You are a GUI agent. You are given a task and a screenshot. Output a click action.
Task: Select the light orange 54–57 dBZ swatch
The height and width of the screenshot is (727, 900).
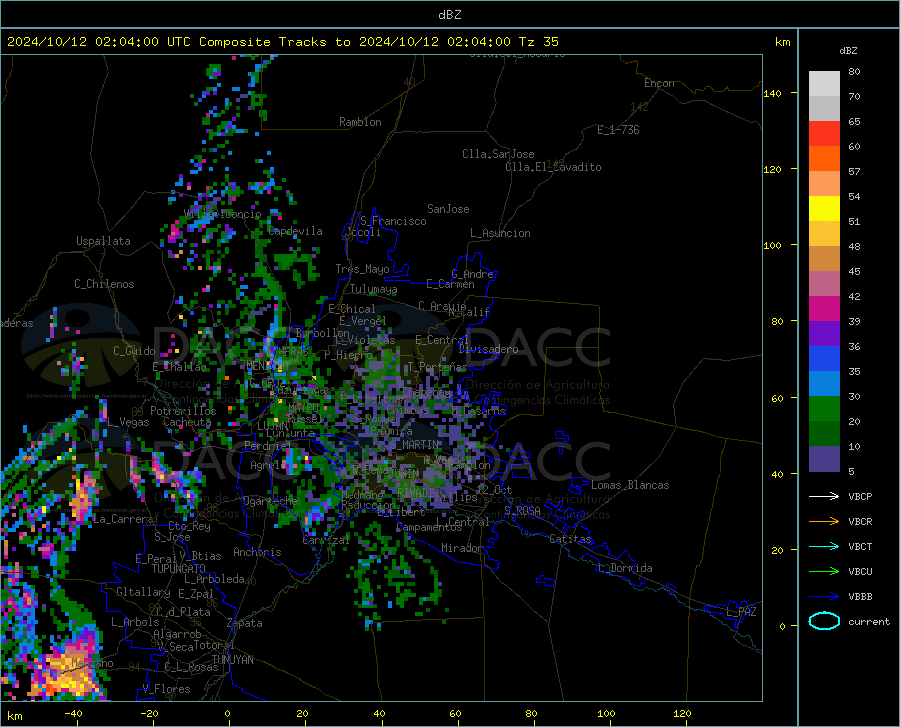(824, 184)
